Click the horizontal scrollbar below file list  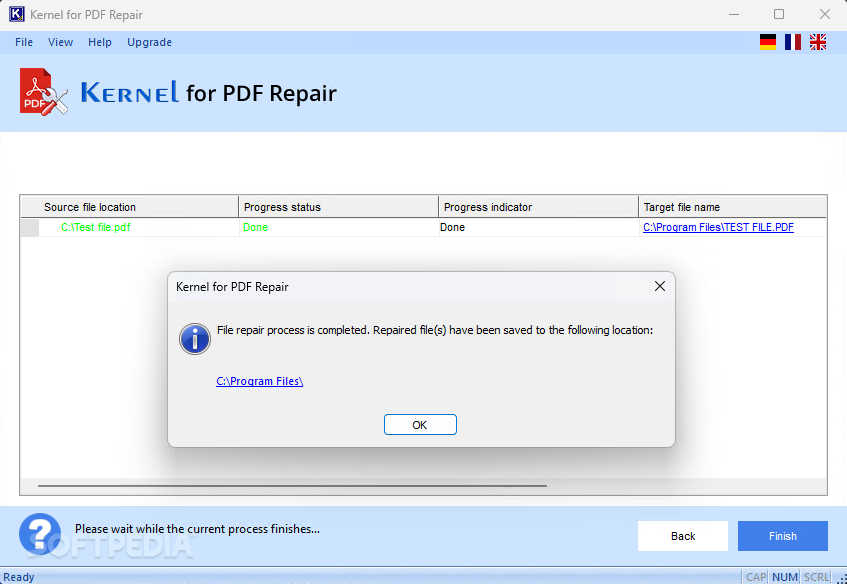(292, 486)
